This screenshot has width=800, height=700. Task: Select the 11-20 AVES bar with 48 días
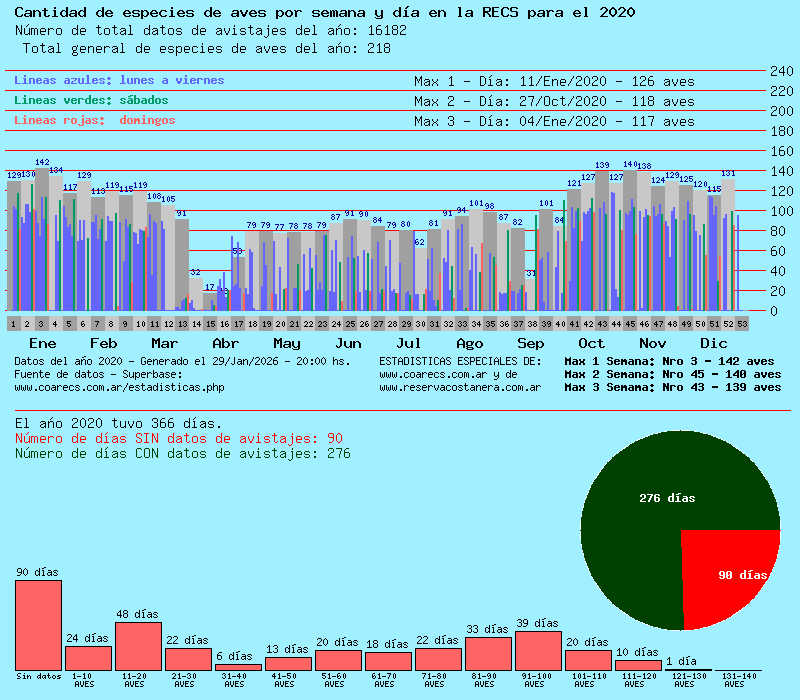coord(138,646)
